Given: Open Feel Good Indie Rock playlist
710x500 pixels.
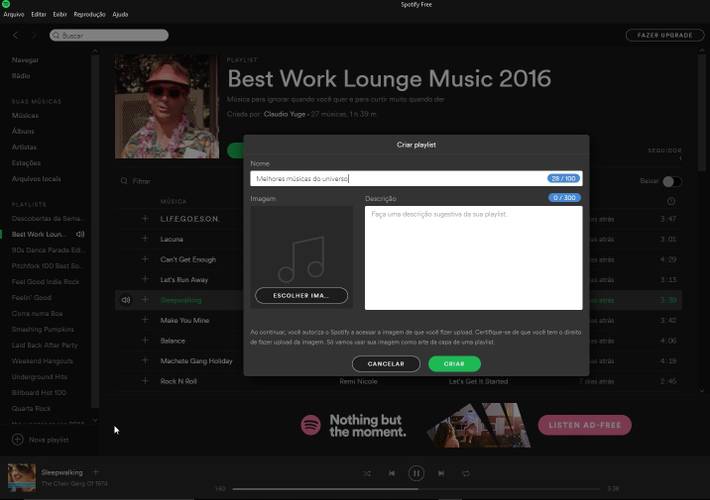Looking at the screenshot, I should (x=45, y=282).
